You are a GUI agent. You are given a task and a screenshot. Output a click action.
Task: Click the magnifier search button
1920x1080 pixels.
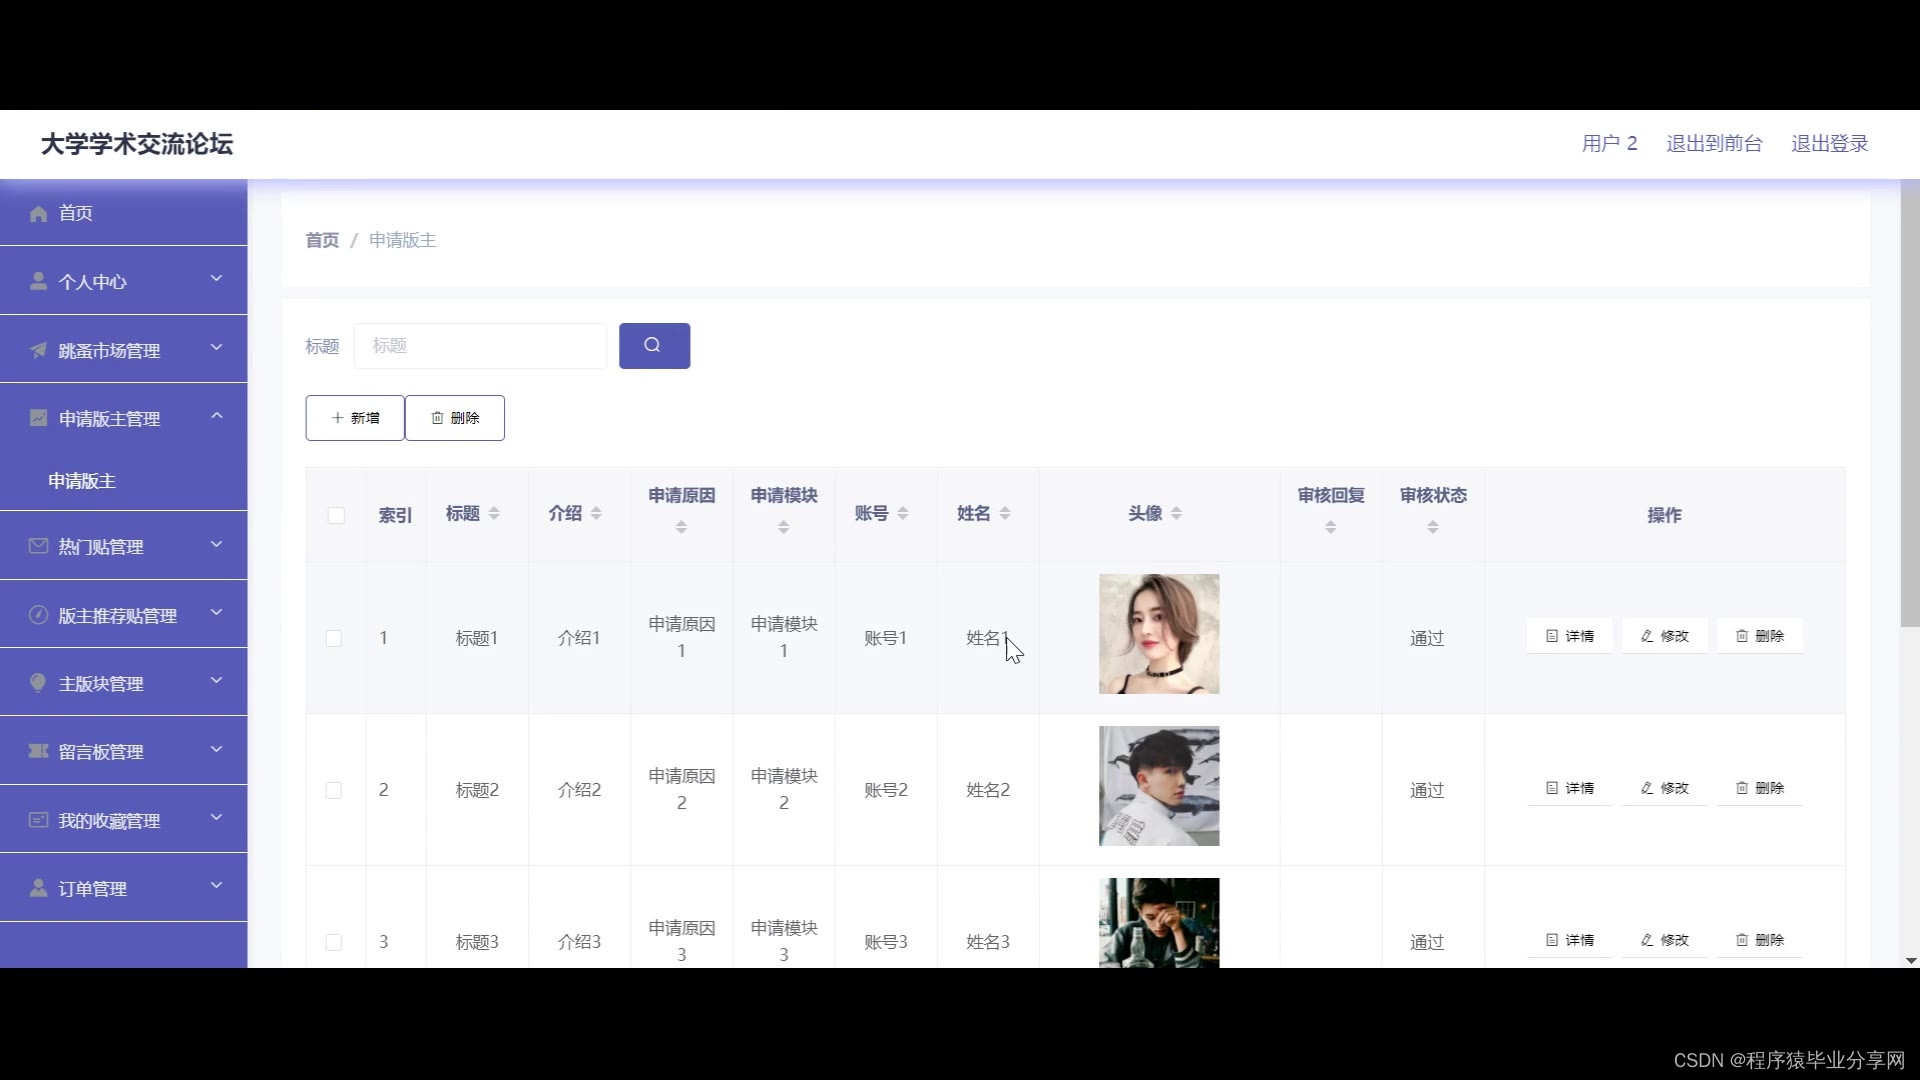pyautogui.click(x=654, y=346)
